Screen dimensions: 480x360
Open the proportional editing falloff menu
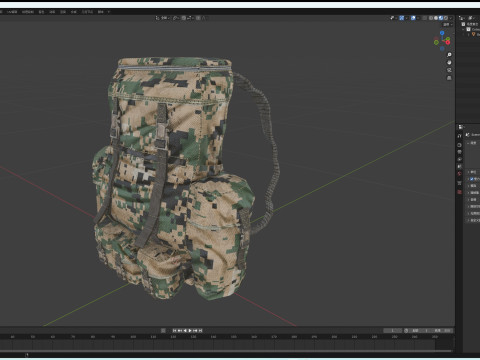pyautogui.click(x=203, y=18)
